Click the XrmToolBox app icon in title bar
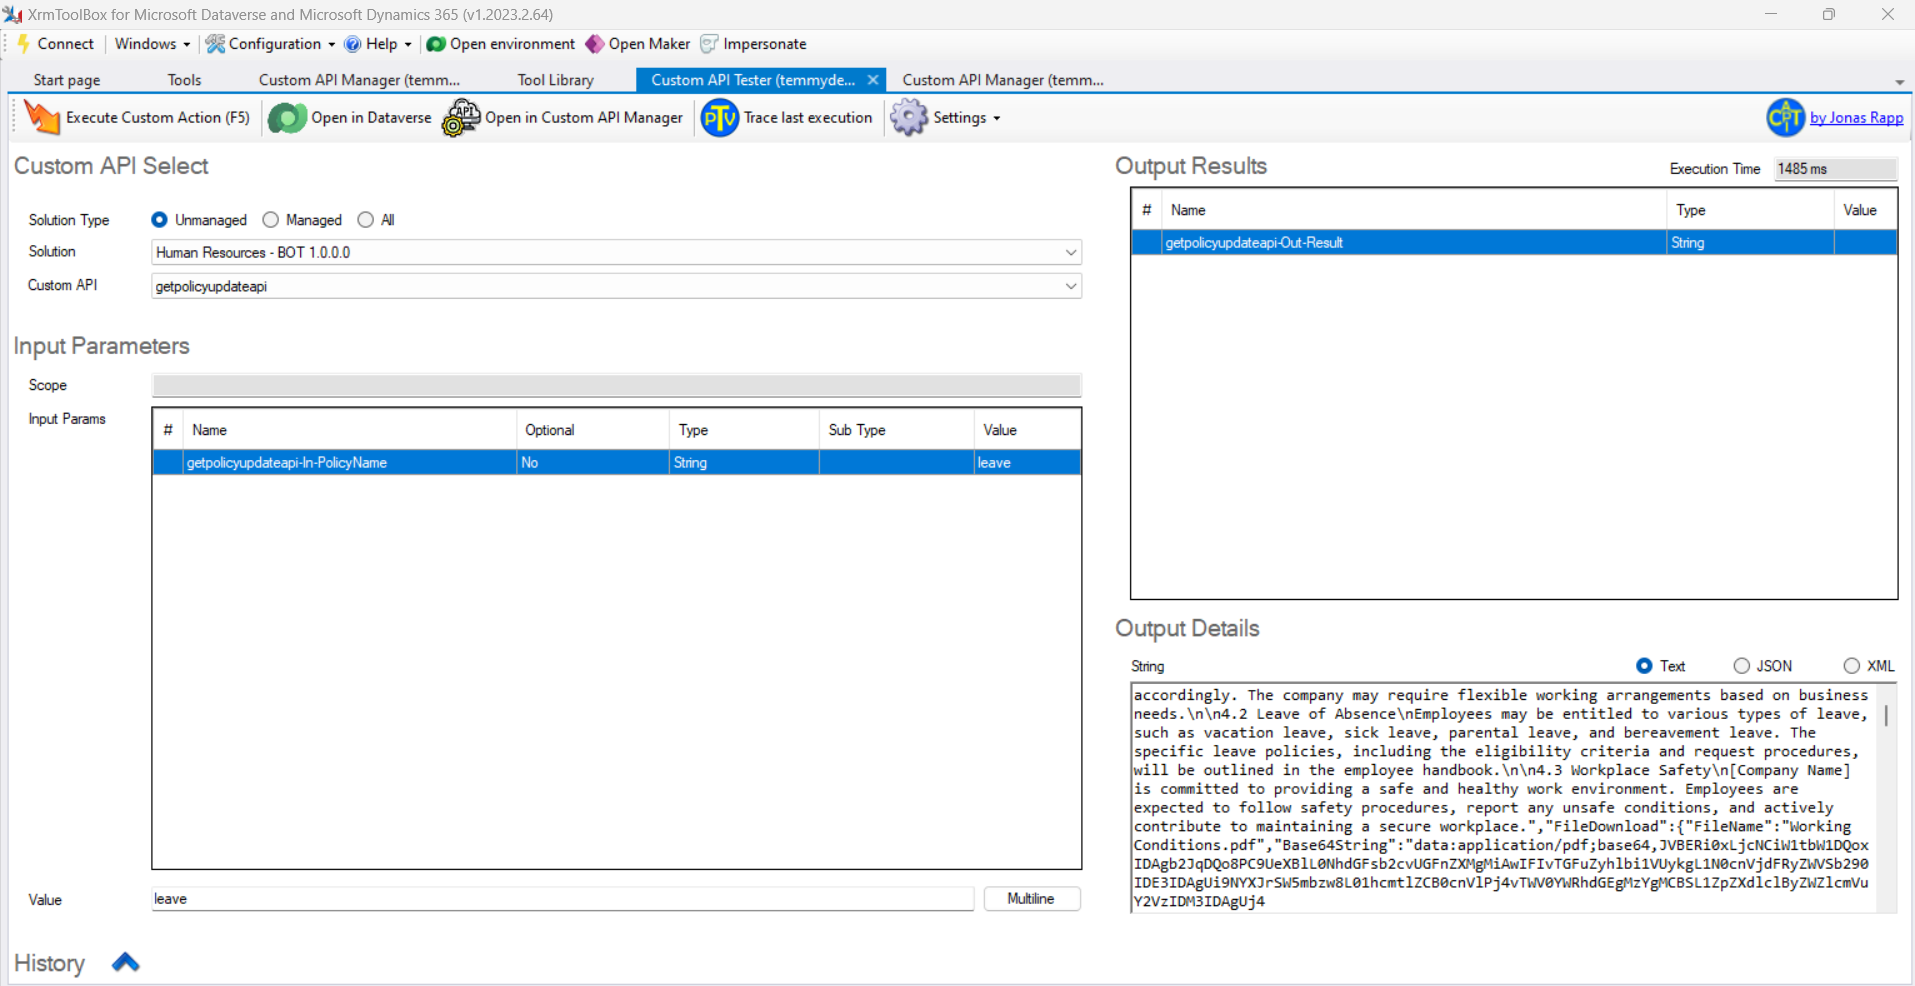1915x986 pixels. click(13, 14)
